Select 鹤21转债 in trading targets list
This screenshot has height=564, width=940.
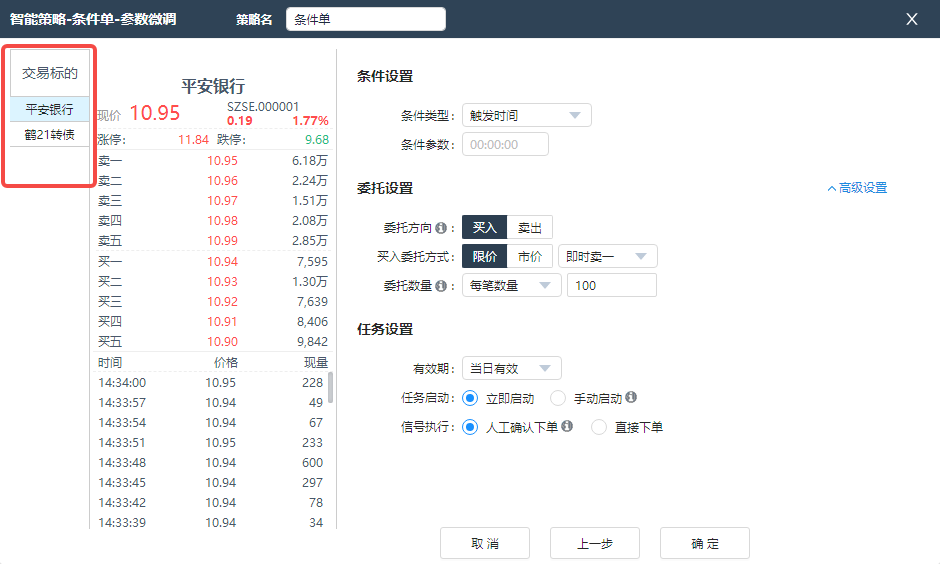(x=49, y=134)
